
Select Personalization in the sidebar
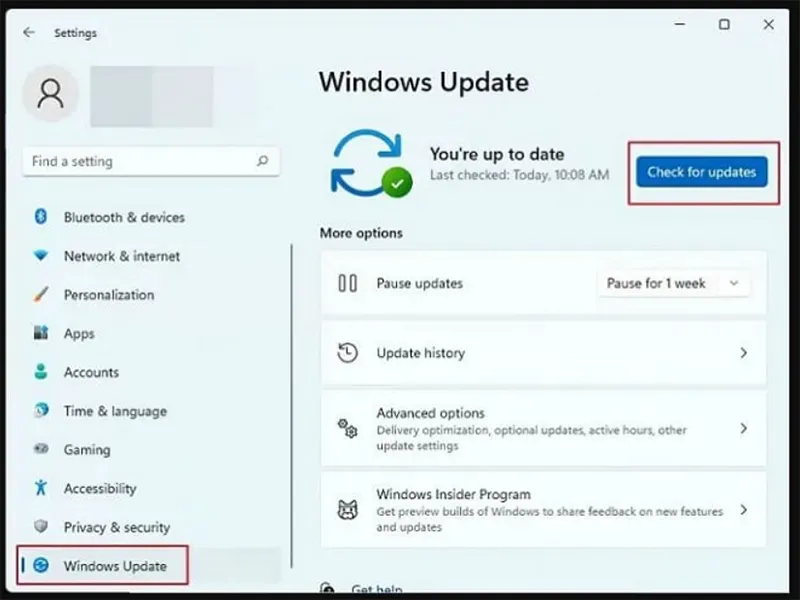109,295
